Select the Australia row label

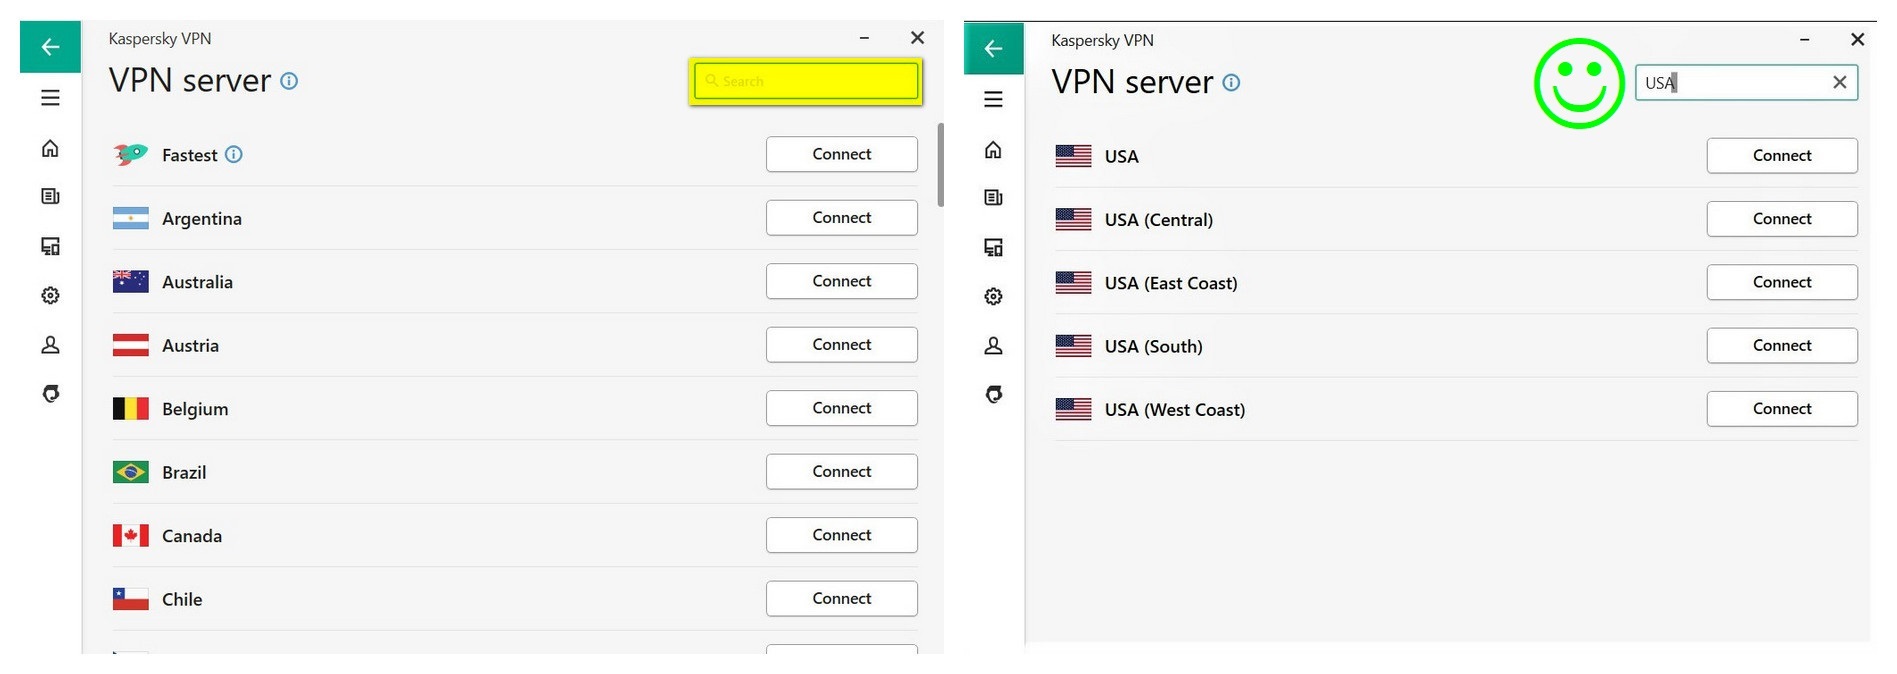tap(197, 282)
